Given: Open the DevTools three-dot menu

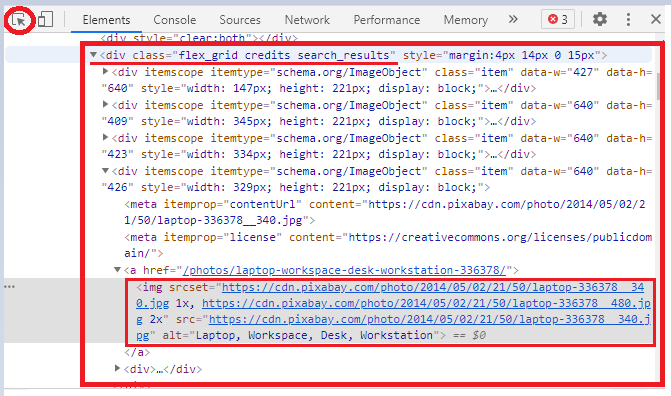Looking at the screenshot, I should (628, 19).
